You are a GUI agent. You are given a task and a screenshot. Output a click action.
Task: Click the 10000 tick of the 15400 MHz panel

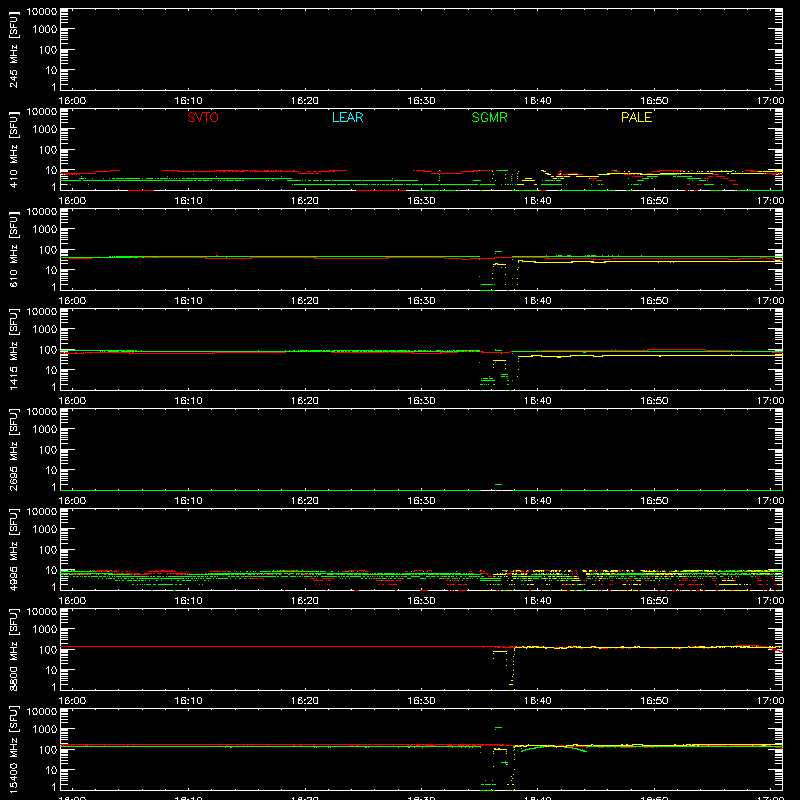point(42,712)
